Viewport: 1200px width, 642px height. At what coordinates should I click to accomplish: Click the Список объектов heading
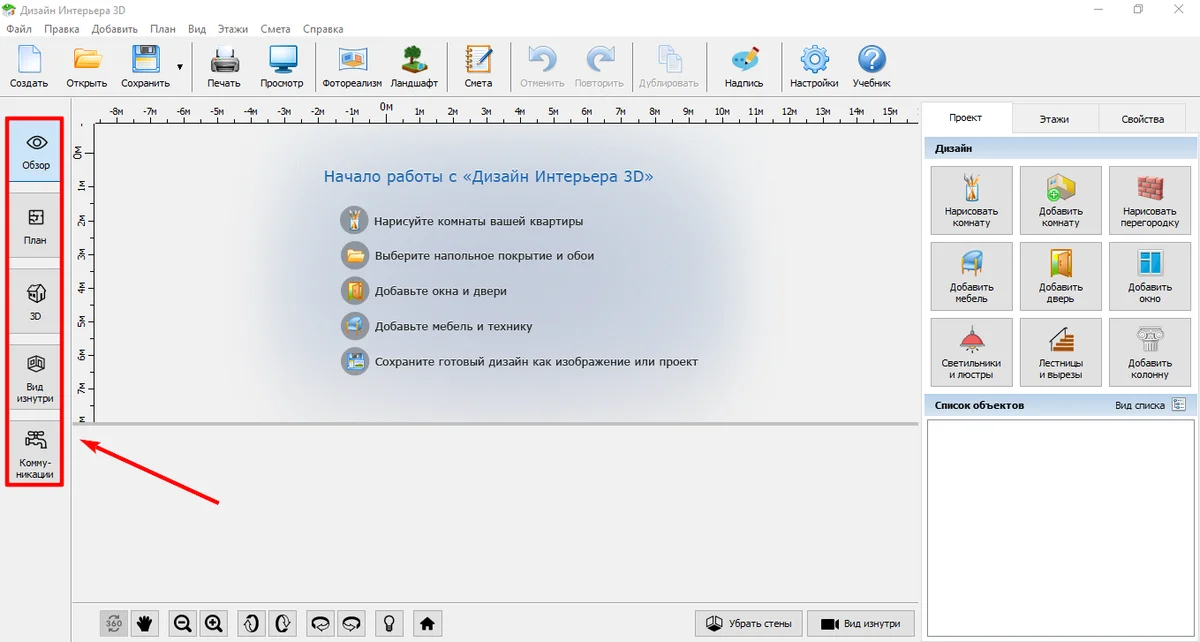coord(979,405)
